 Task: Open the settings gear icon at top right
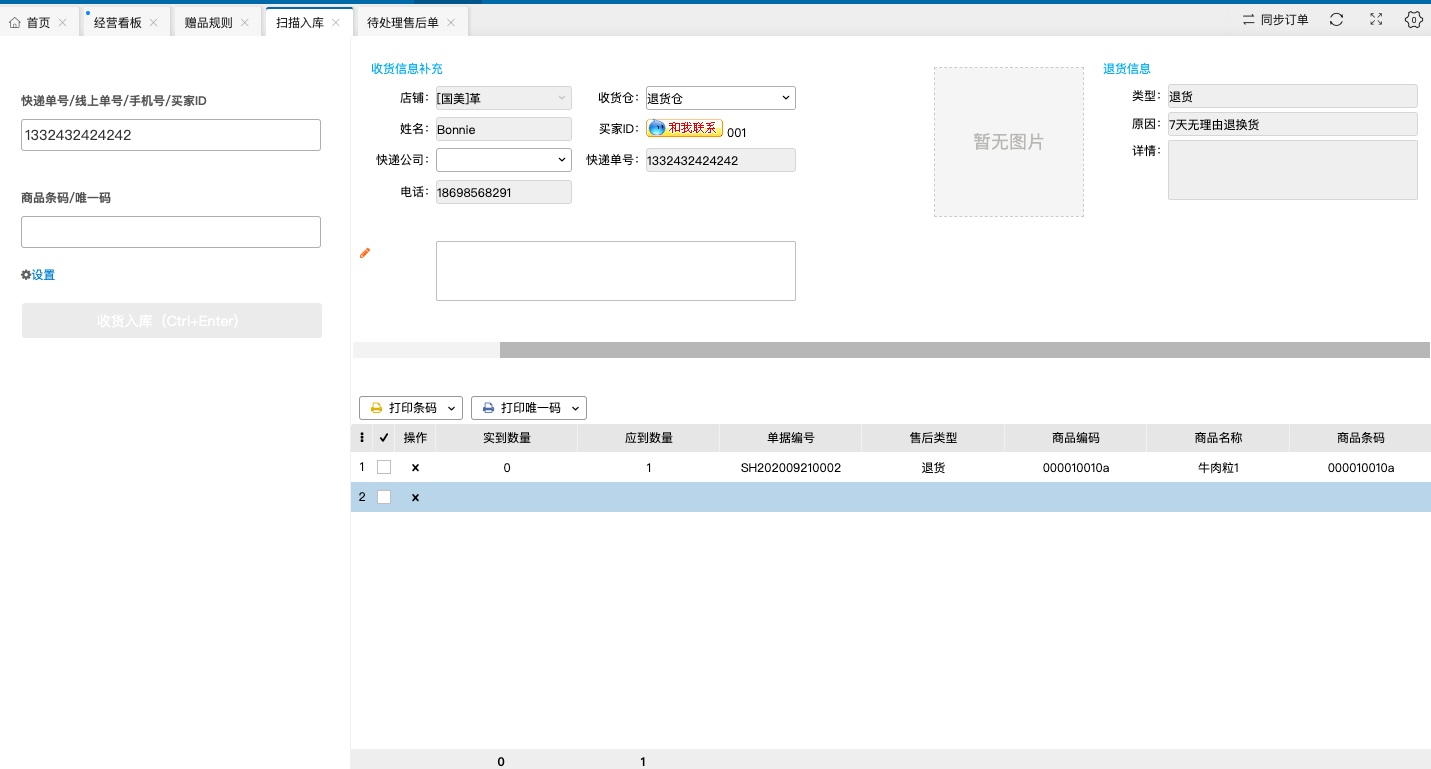[x=1413, y=19]
